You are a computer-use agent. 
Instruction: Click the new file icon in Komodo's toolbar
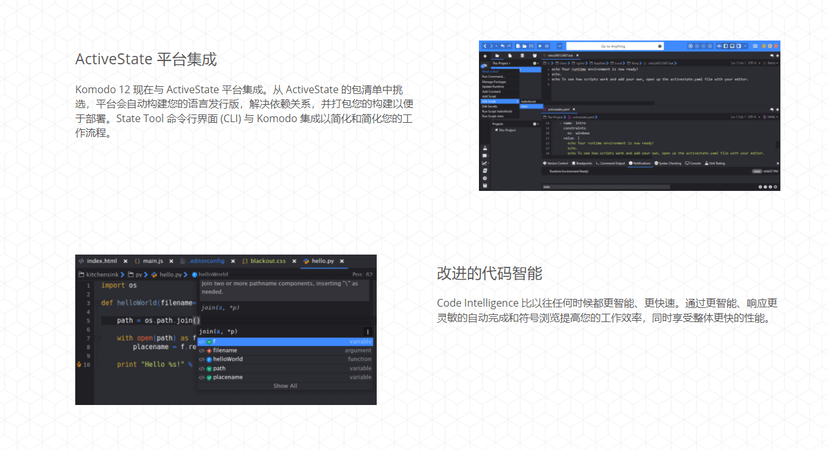point(518,46)
